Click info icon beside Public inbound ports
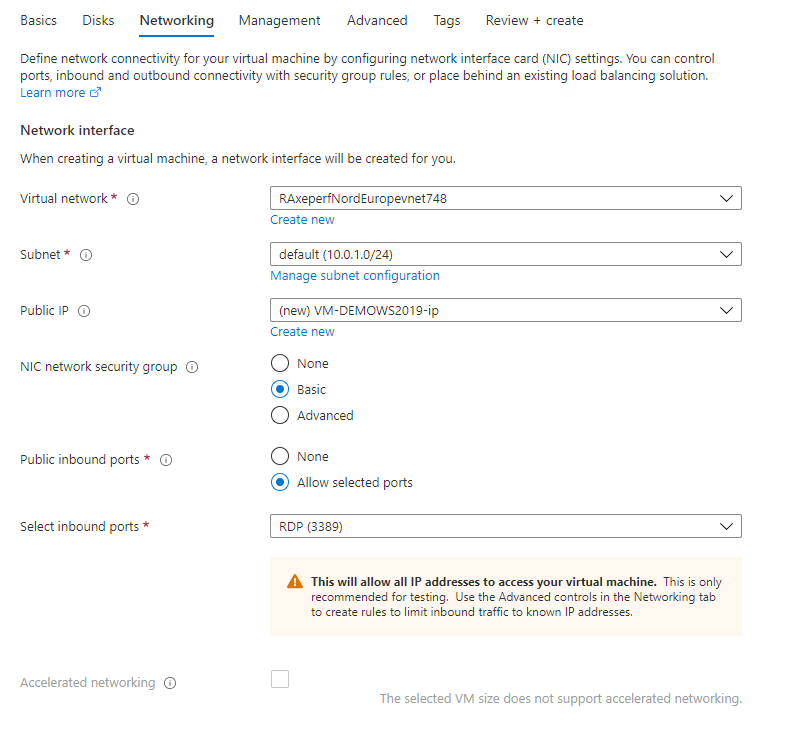Image resolution: width=806 pixels, height=729 pixels. [x=166, y=460]
